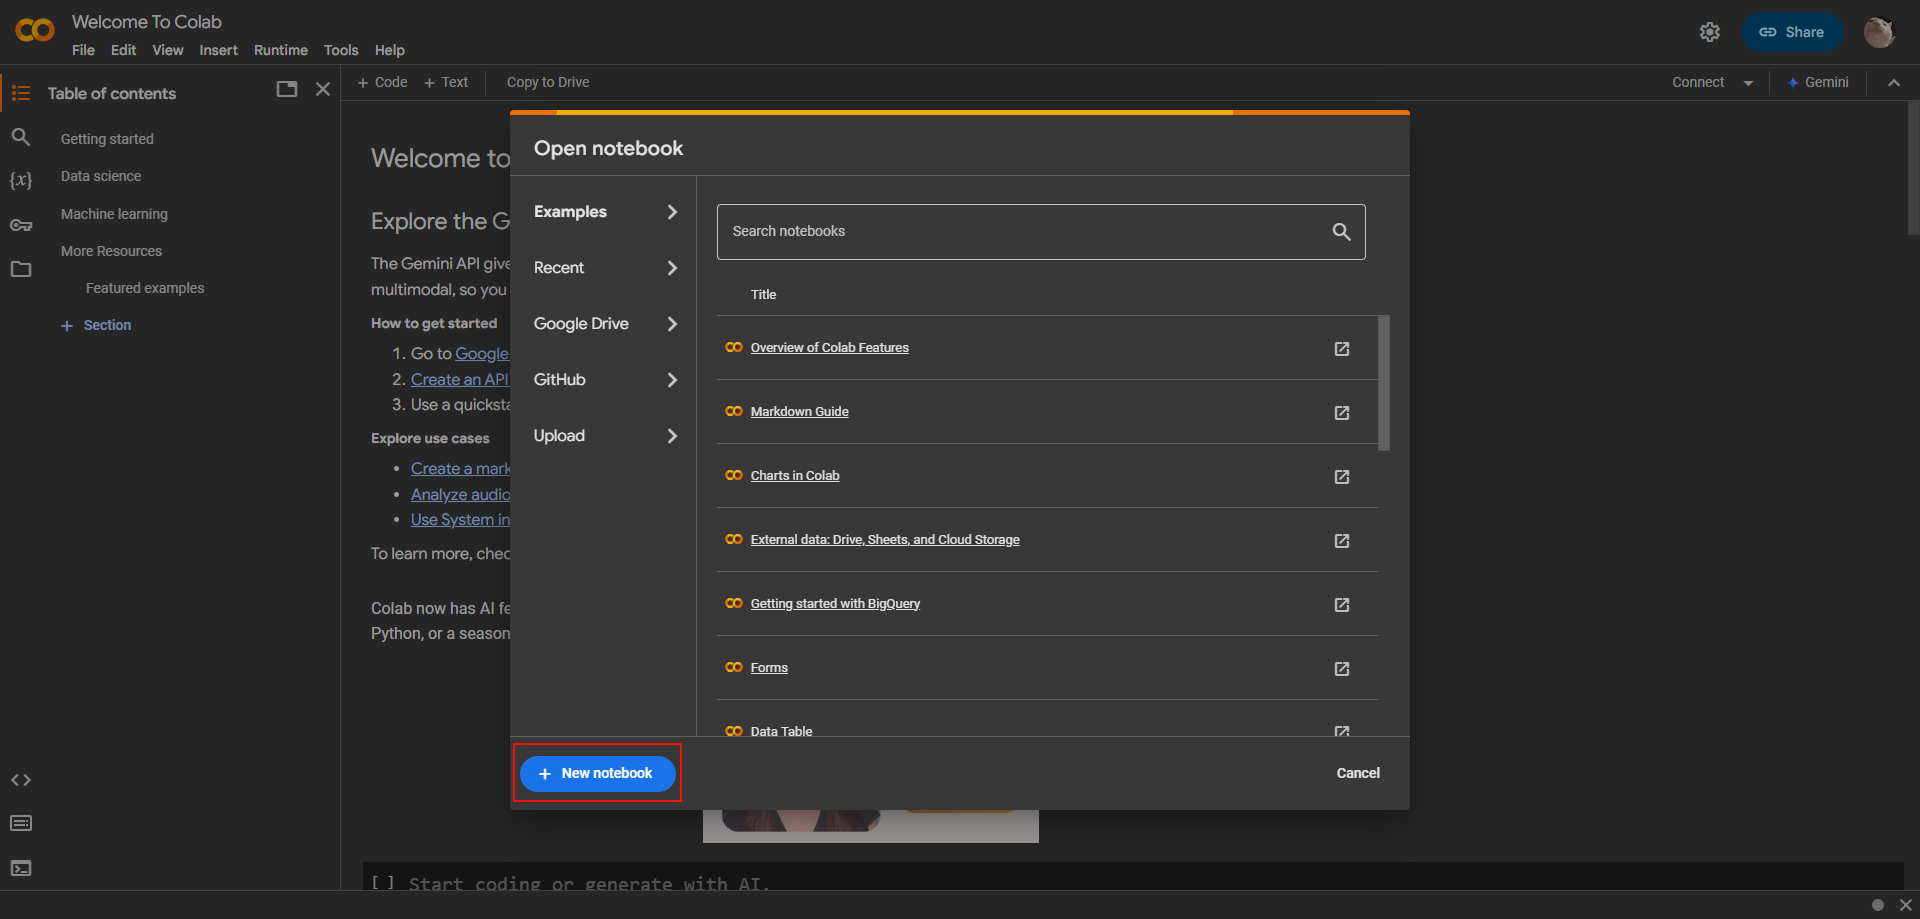Screen dimensions: 1920x919
Task: Cancel the Open notebook dialog
Action: [1358, 773]
